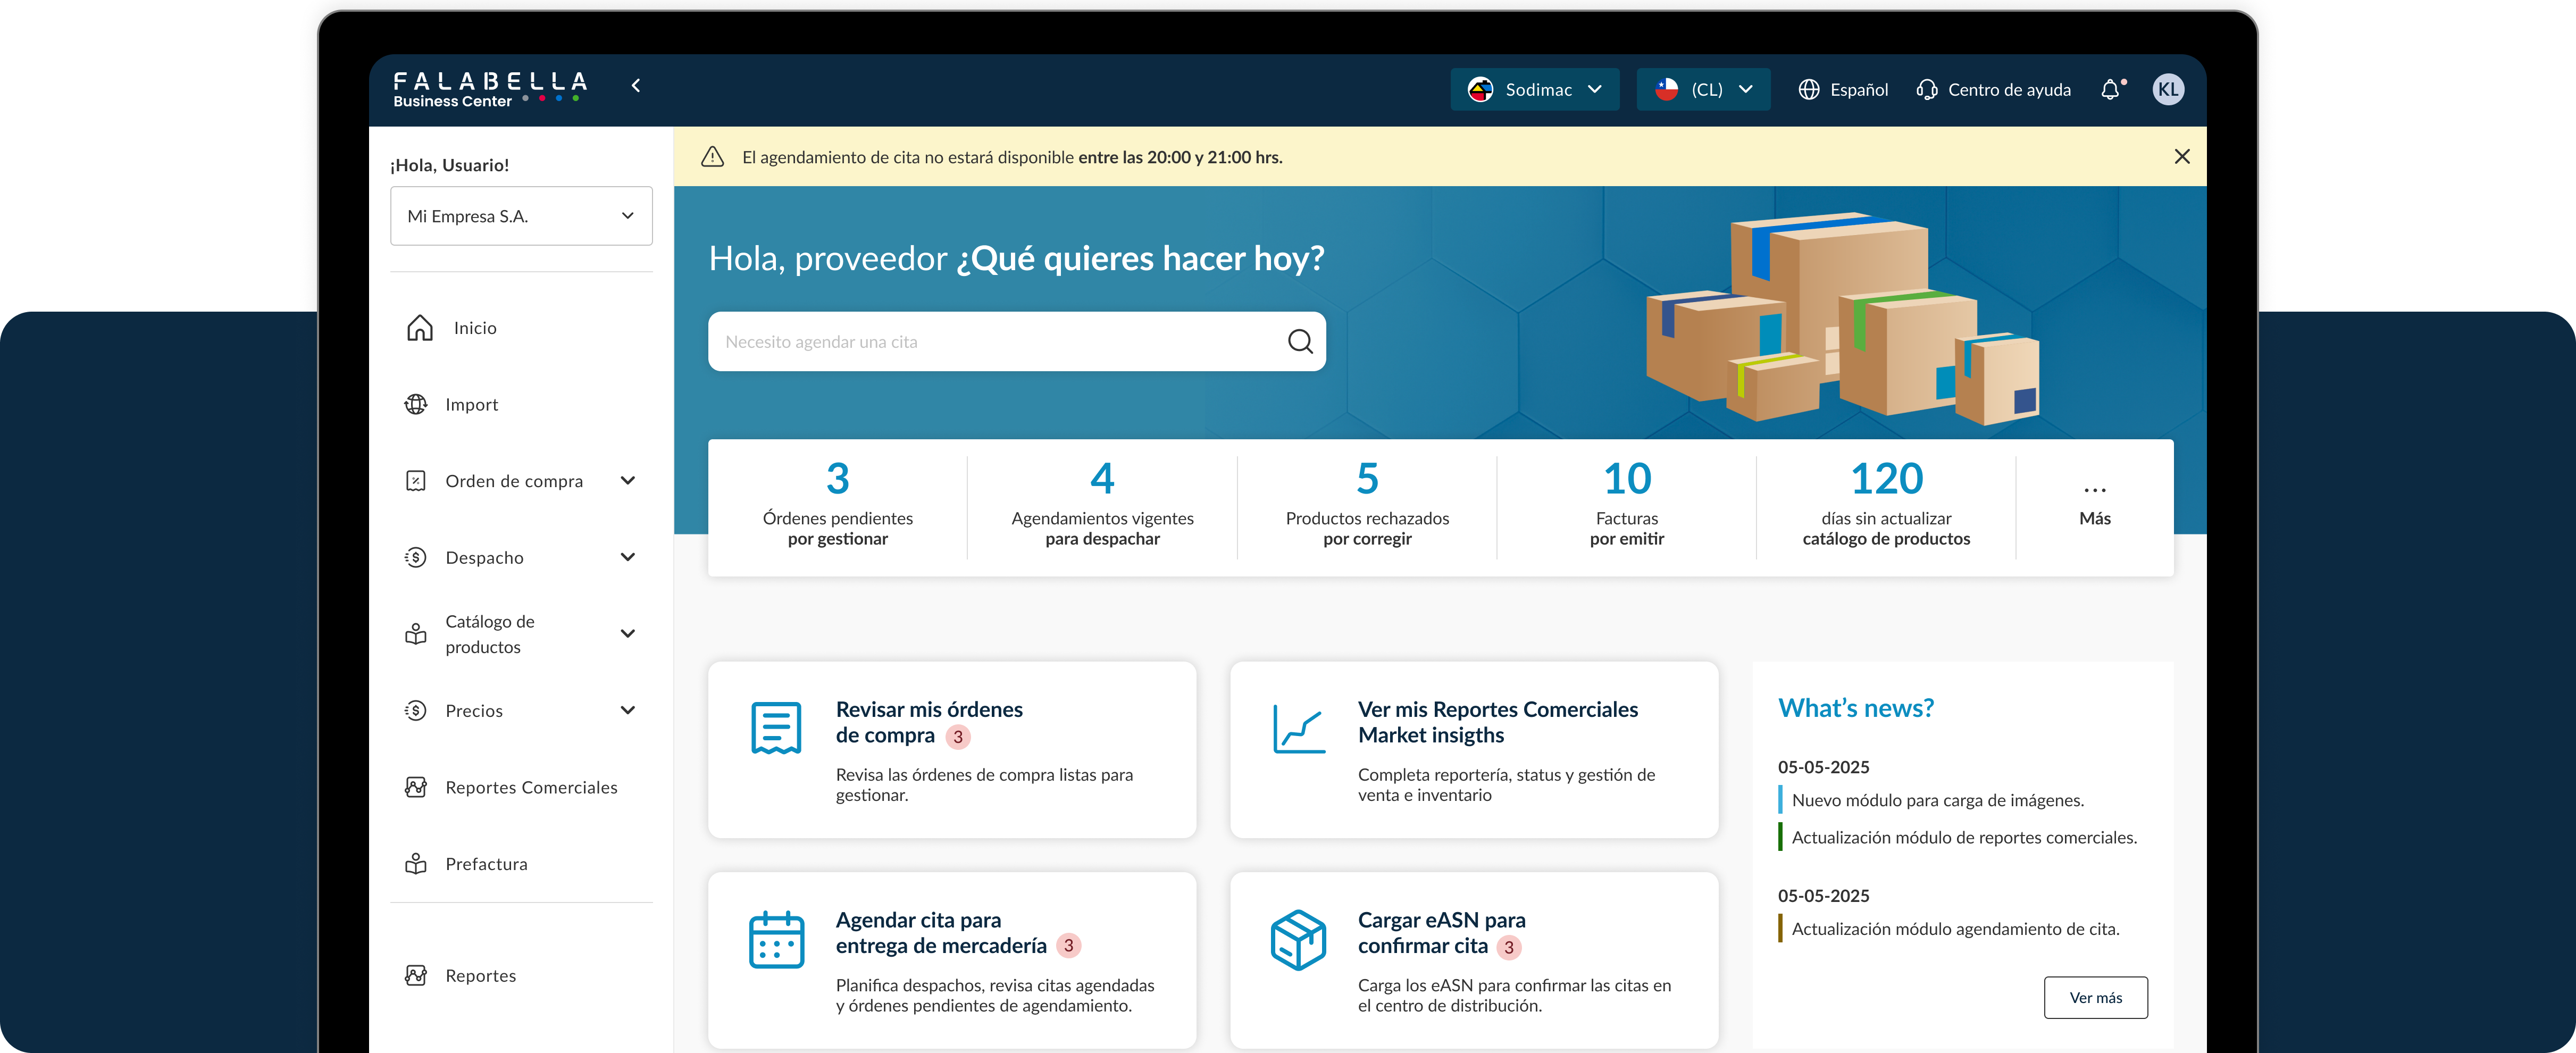Open the Mi Empresa S.A. company selector

(521, 215)
